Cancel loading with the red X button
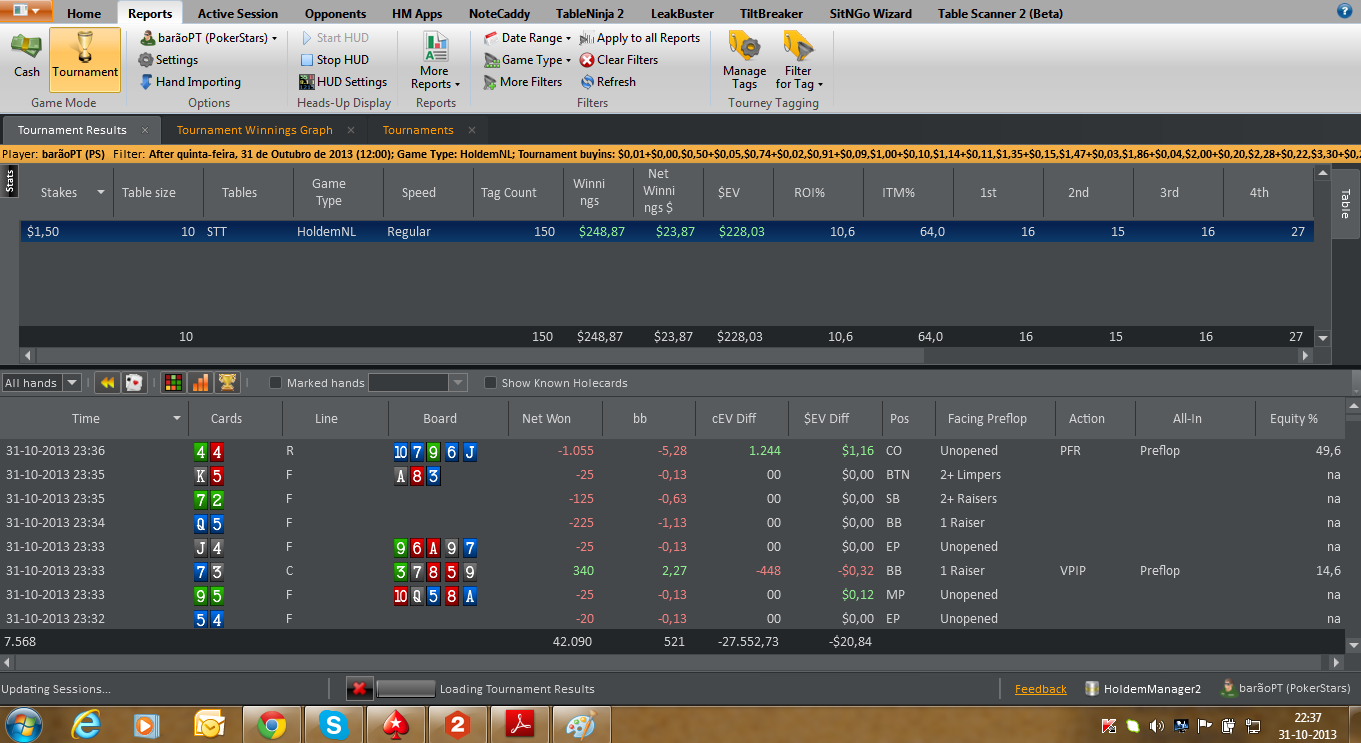 (x=360, y=689)
